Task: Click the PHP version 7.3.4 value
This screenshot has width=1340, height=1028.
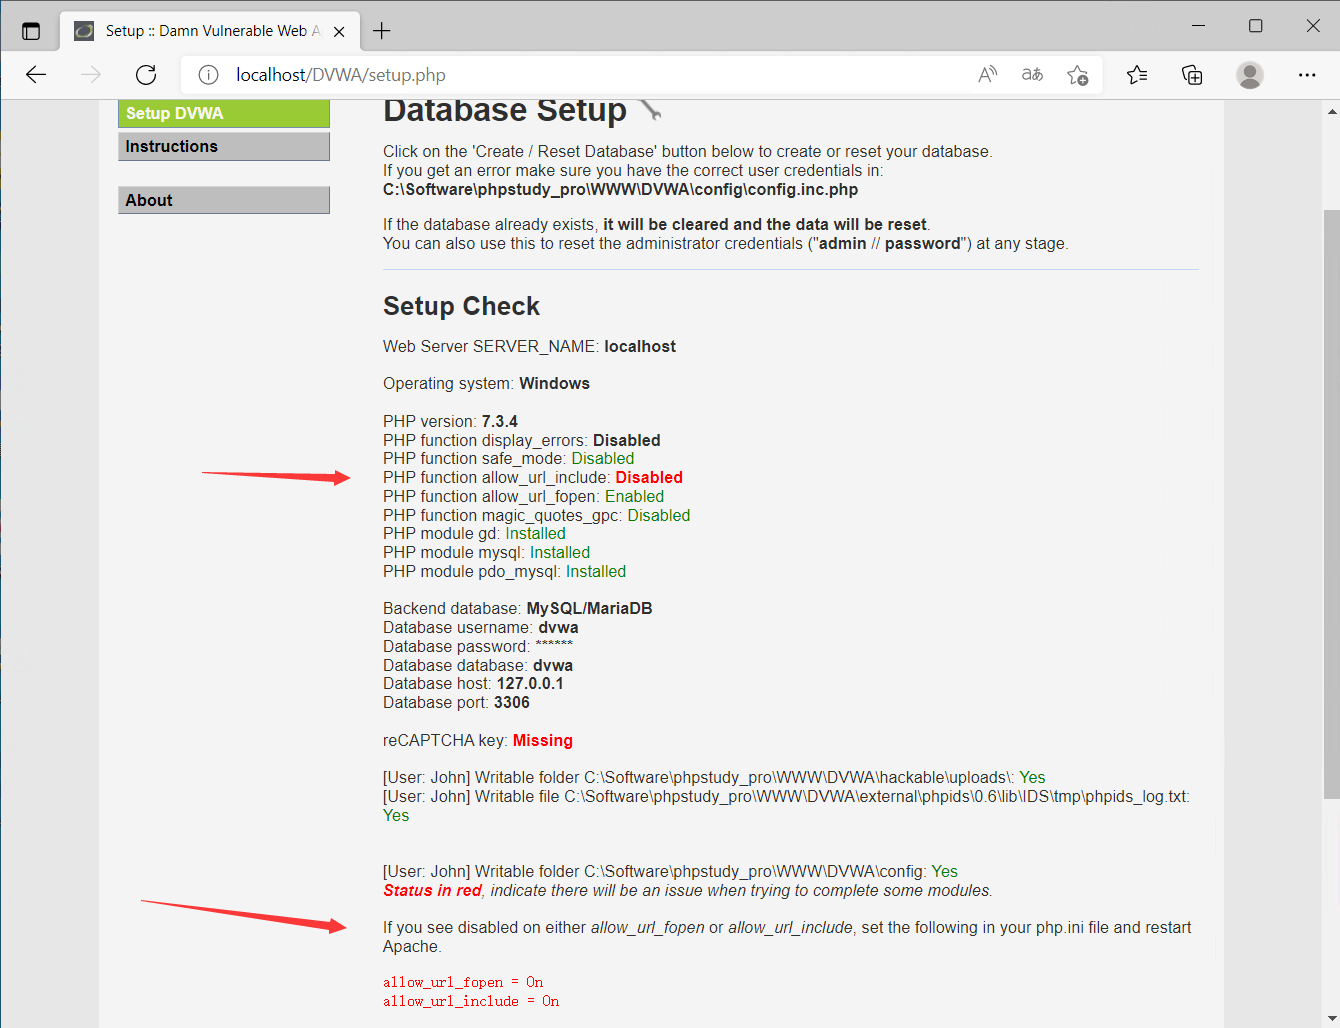Action: pos(500,422)
